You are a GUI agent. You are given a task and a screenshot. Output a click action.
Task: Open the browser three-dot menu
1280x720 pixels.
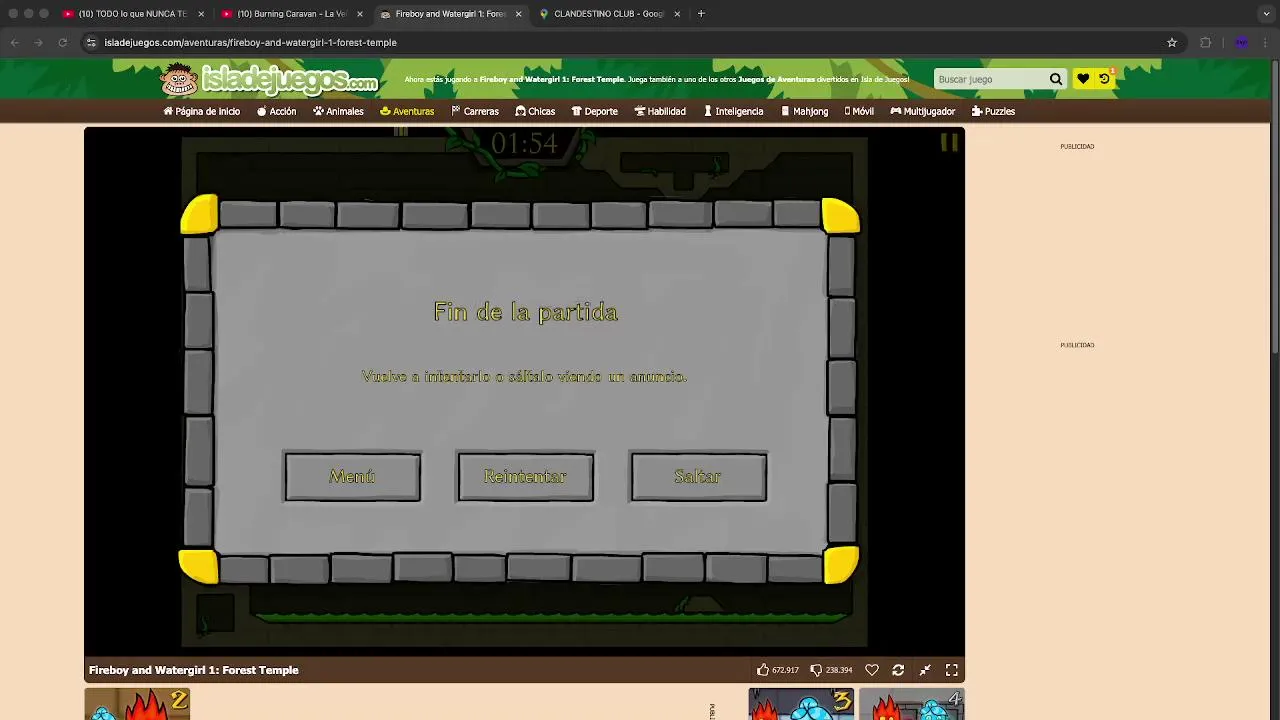point(1266,42)
